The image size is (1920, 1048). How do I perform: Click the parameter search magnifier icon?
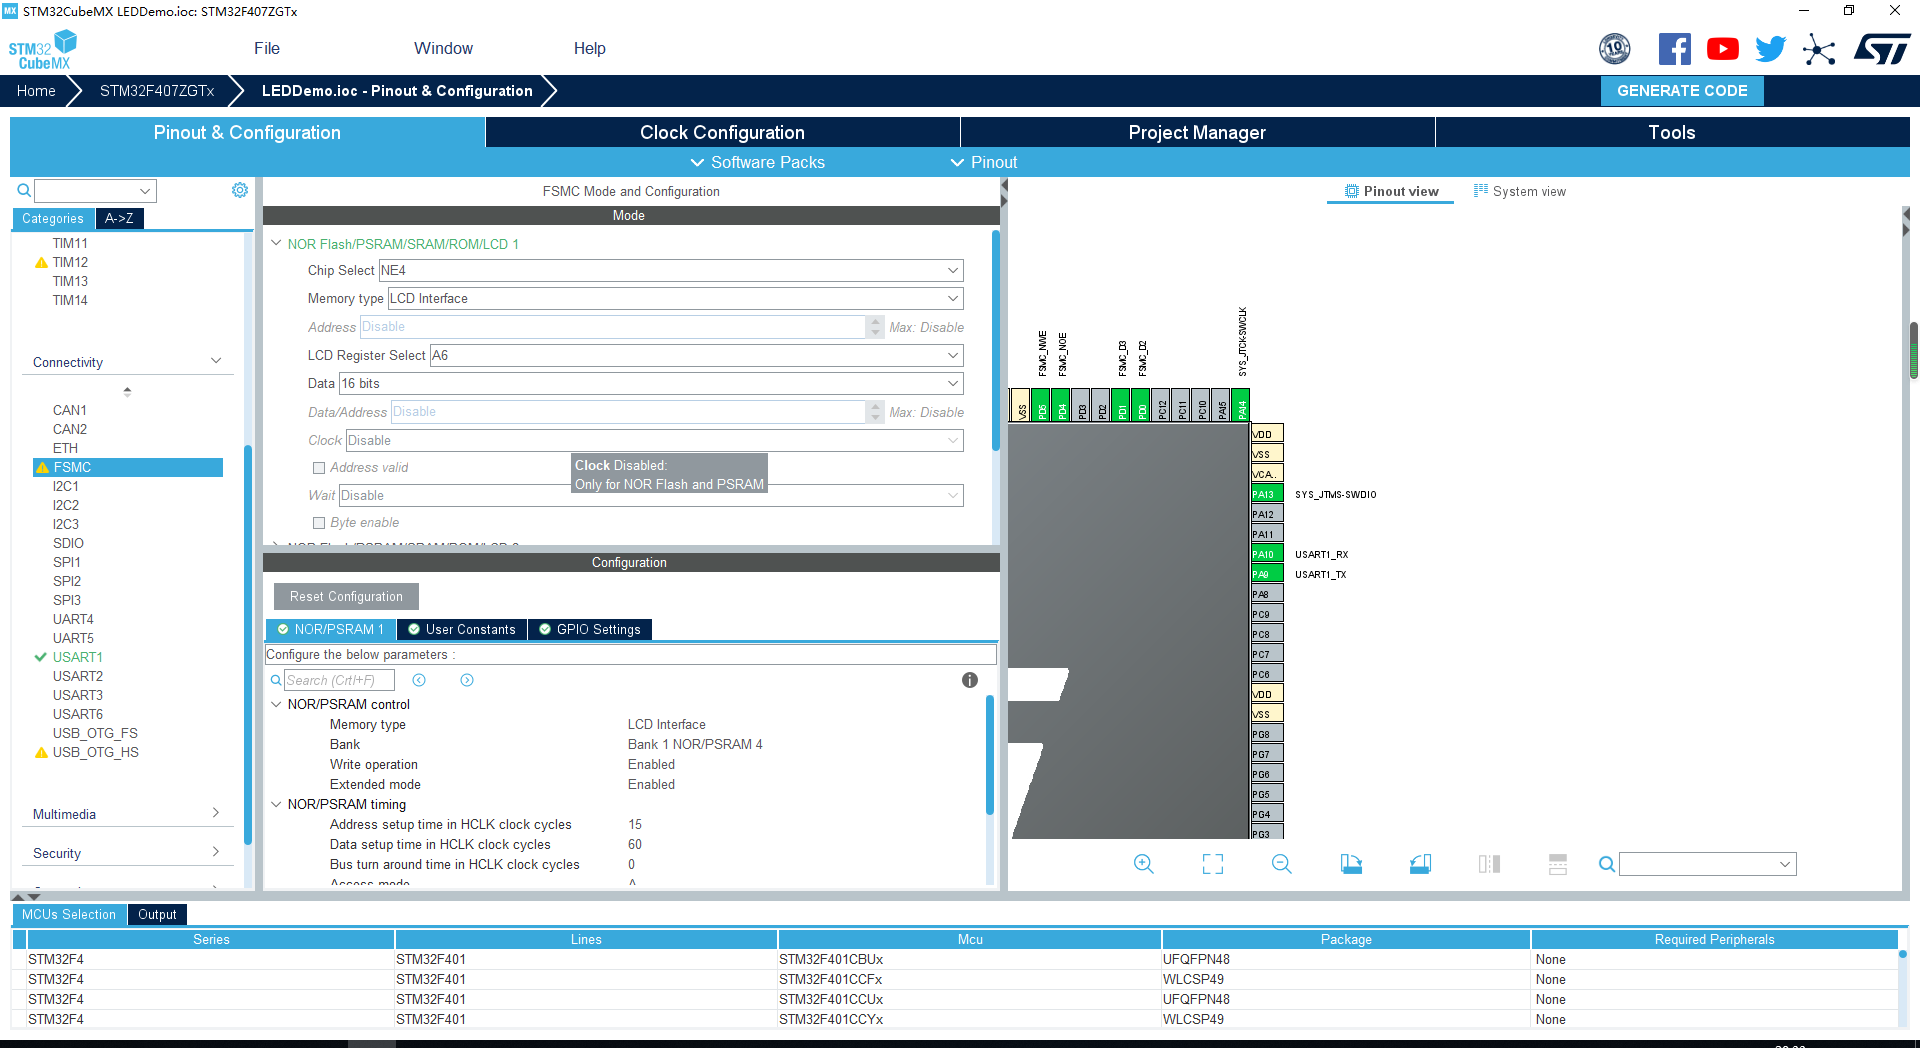[276, 680]
